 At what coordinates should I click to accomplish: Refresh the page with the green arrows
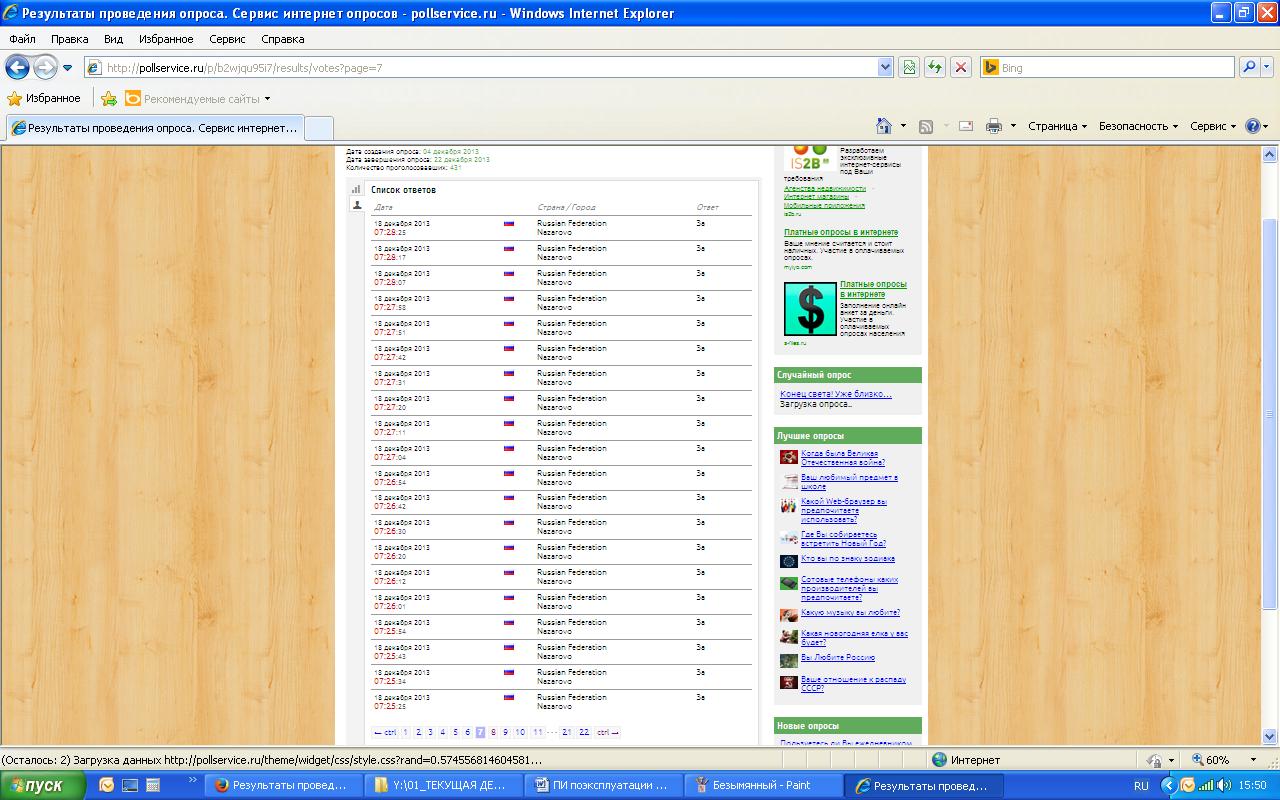935,68
